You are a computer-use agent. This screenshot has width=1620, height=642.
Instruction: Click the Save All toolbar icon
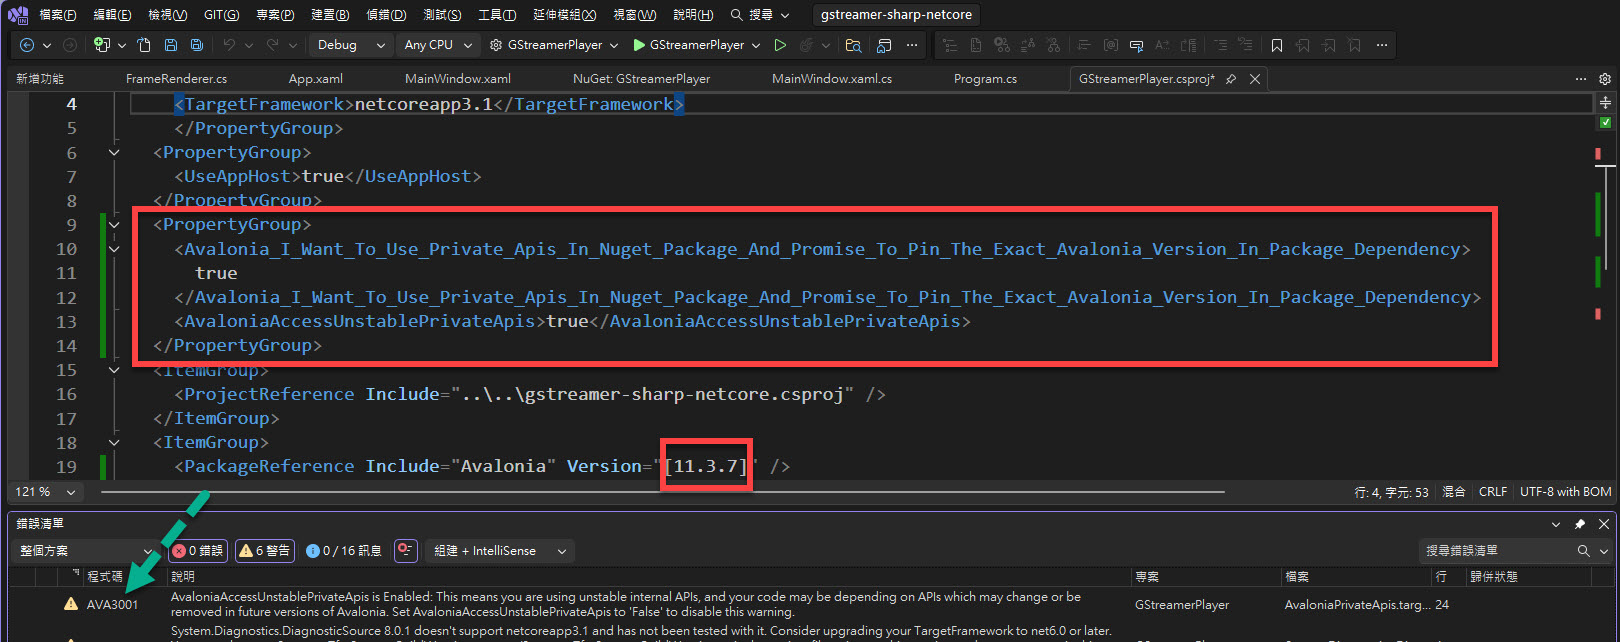(197, 45)
